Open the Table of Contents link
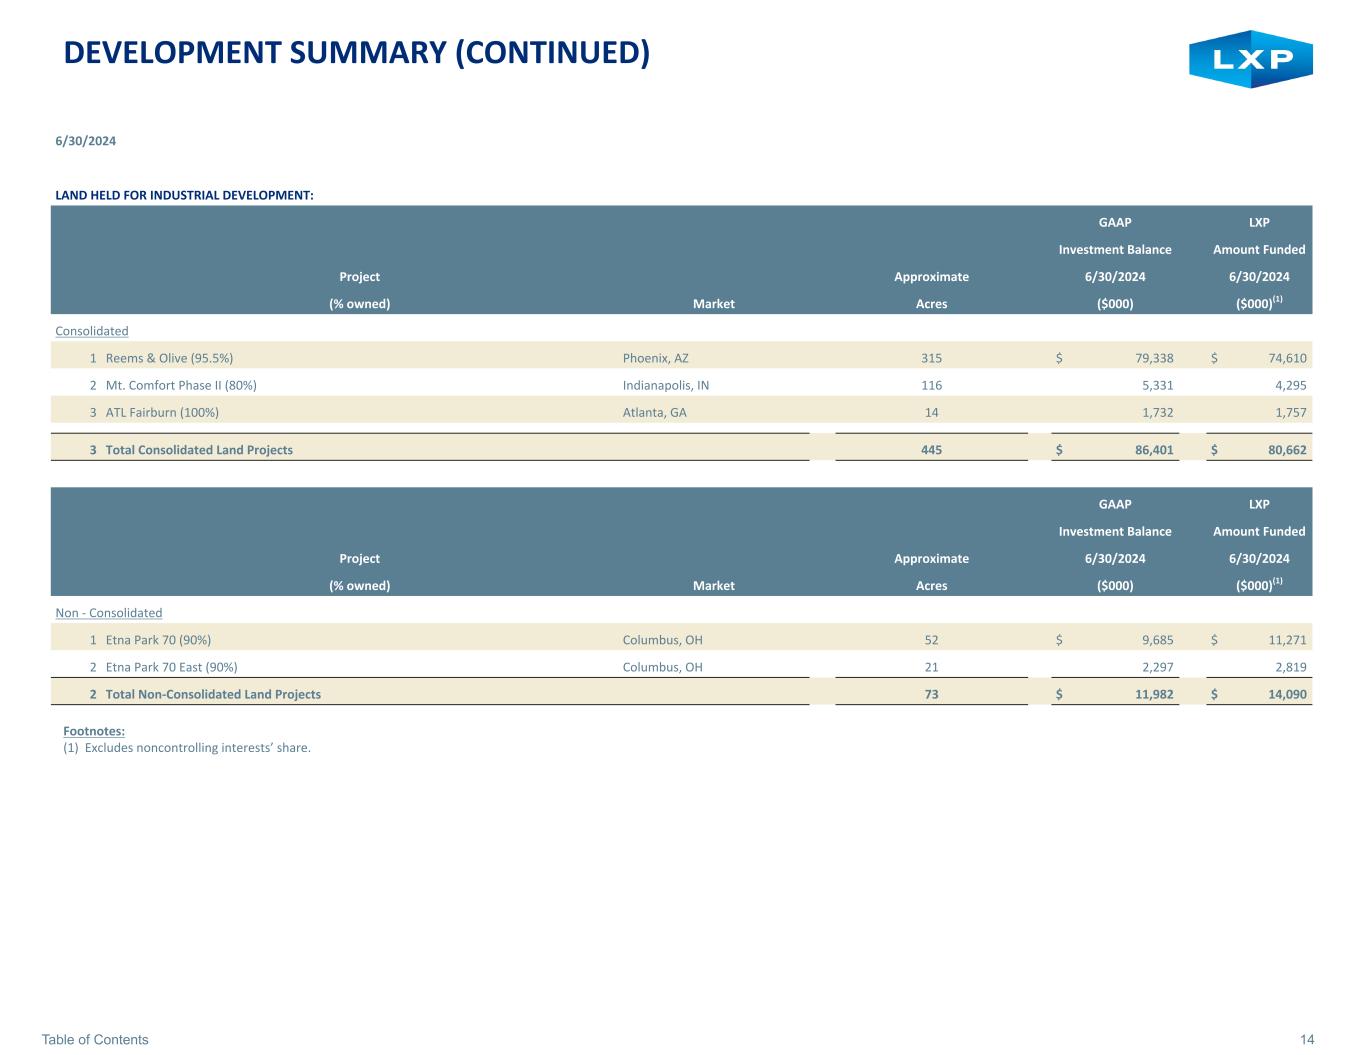The height and width of the screenshot is (1055, 1365). [x=95, y=1040]
